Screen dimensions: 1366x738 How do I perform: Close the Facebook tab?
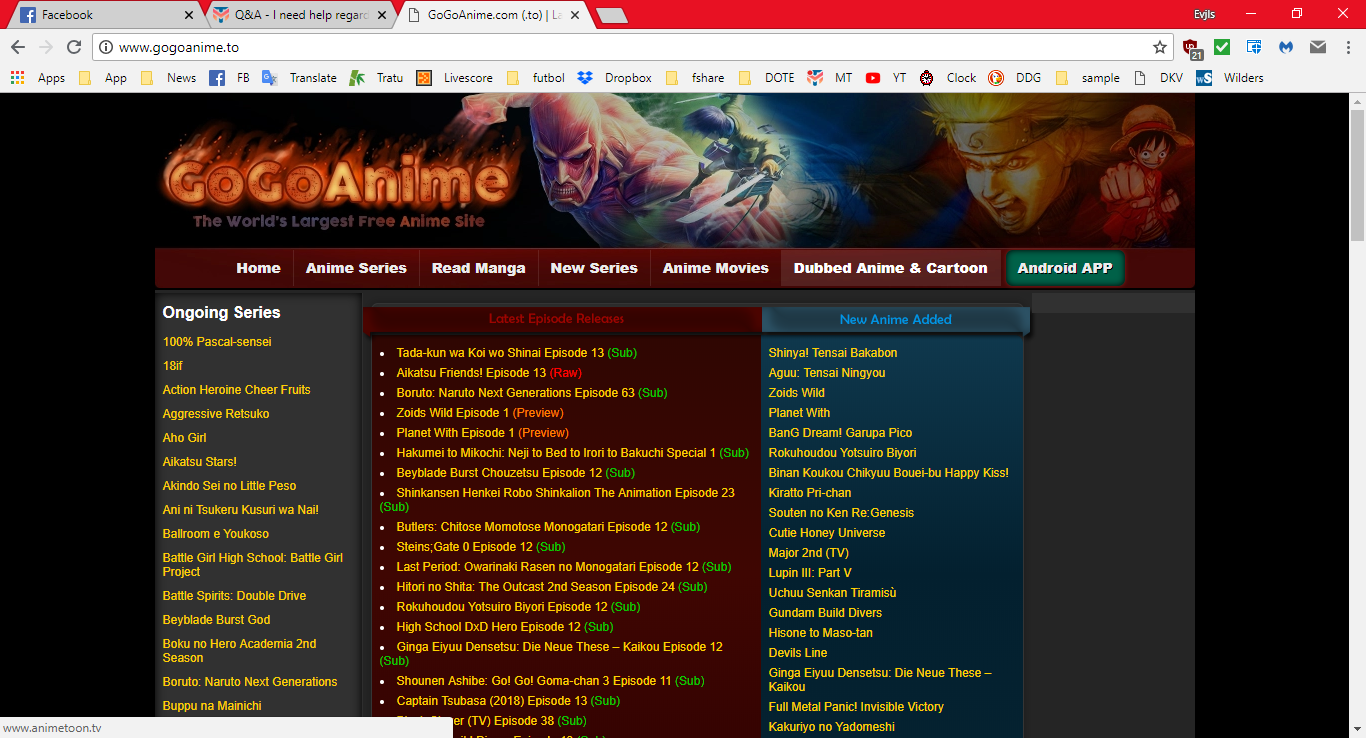(190, 15)
